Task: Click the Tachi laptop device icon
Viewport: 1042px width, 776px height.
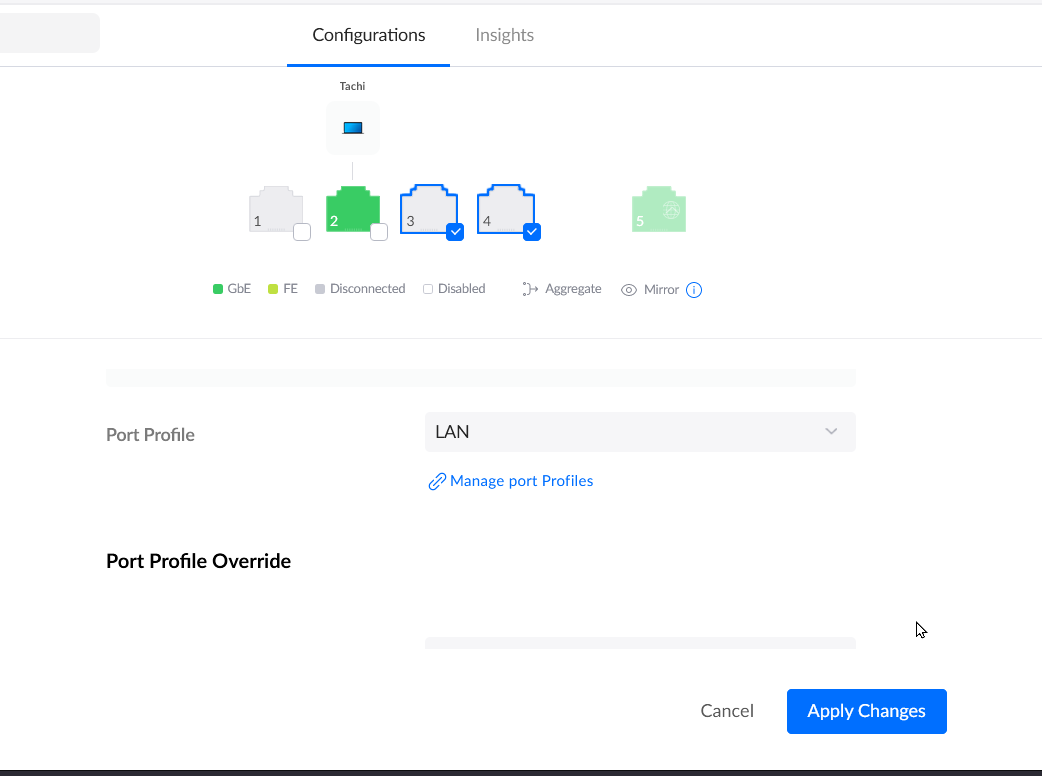Action: point(353,128)
